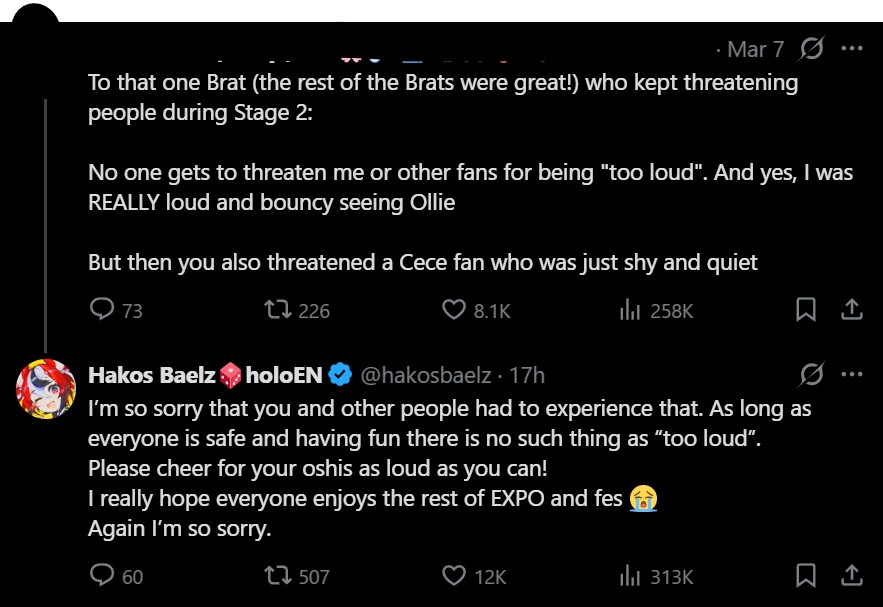Reply to Hakos Baelz's tweet
The image size is (883, 607).
pyautogui.click(x=102, y=575)
